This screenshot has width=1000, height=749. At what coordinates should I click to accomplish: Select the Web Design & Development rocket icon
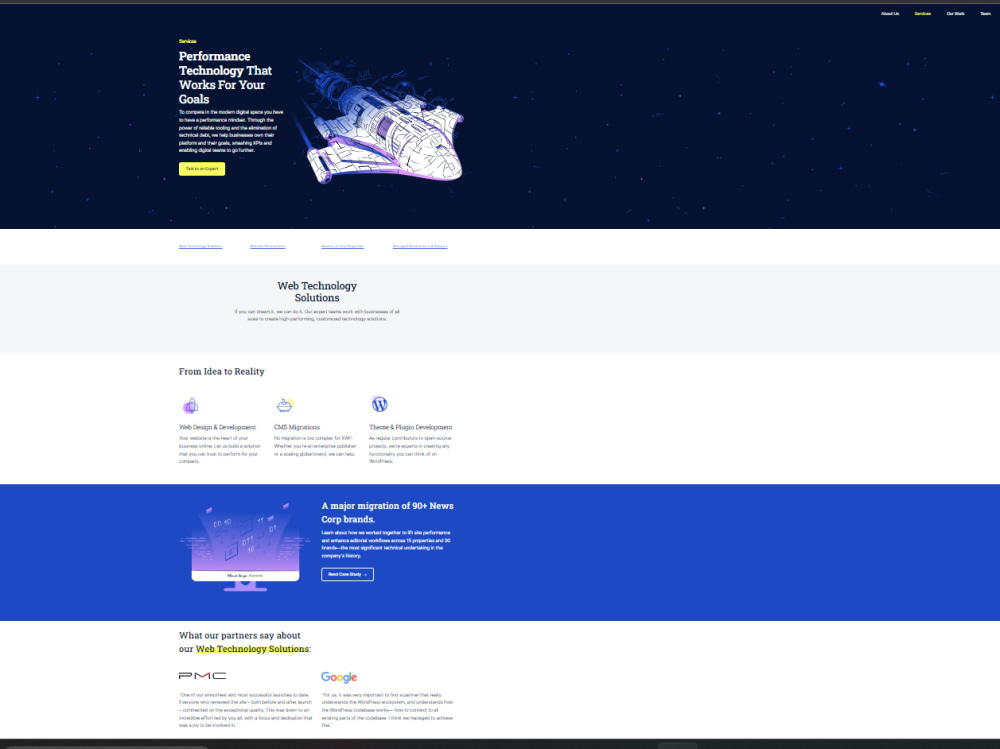coord(190,404)
